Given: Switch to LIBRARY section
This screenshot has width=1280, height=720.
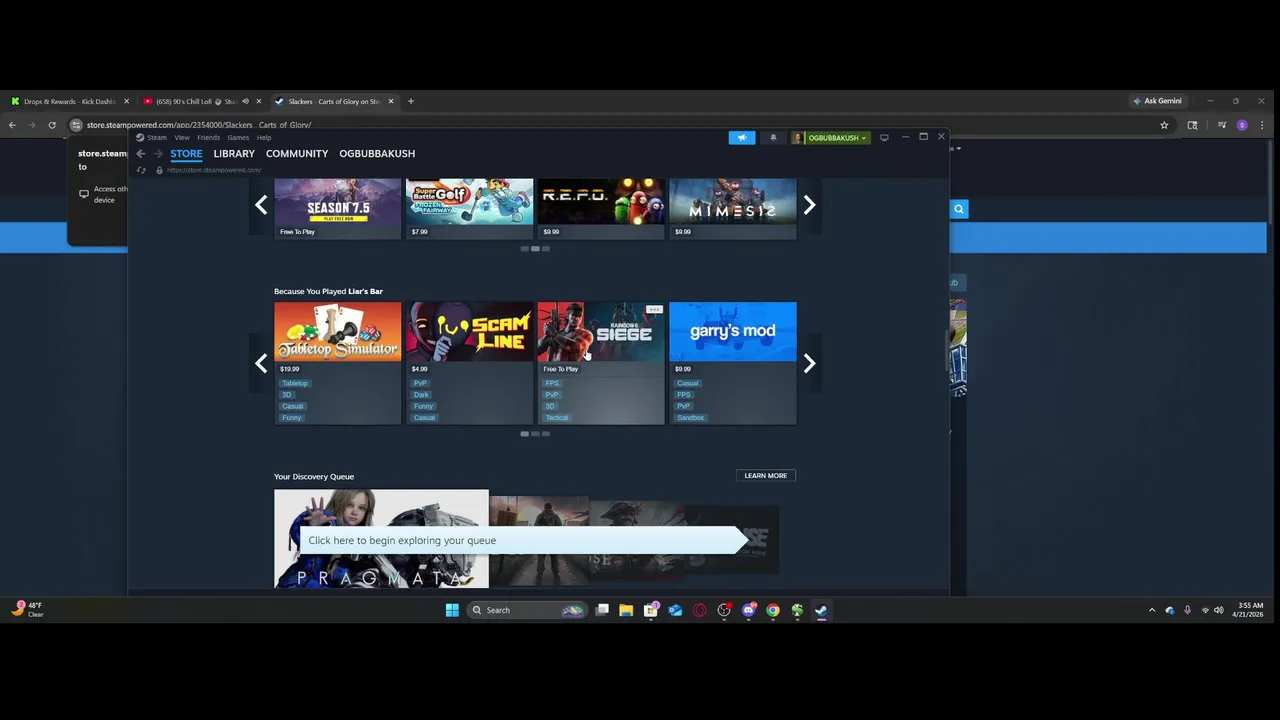Looking at the screenshot, I should 234,154.
